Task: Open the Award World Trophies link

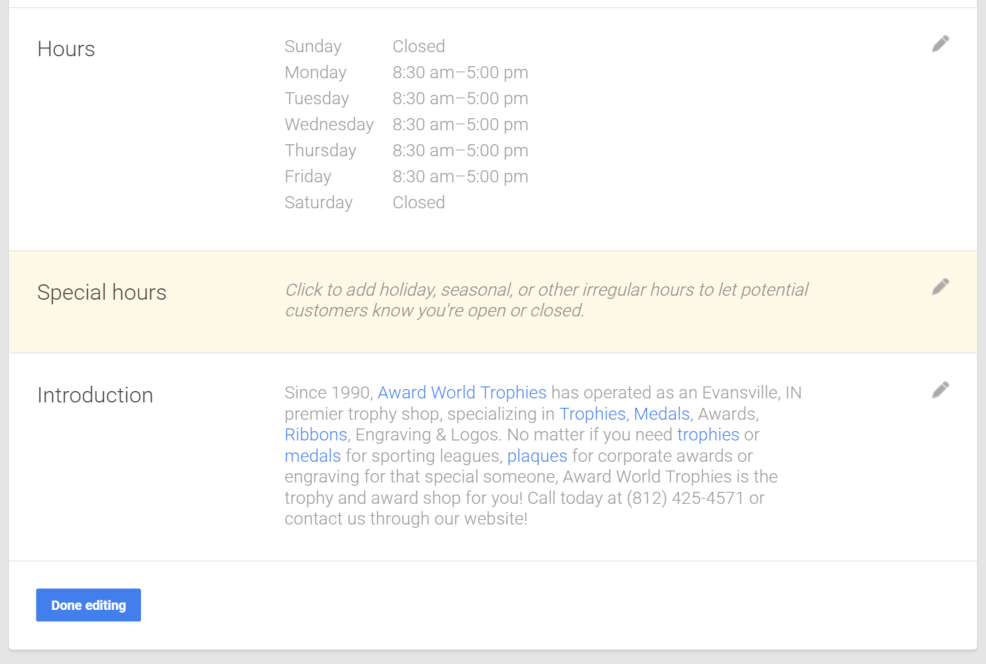Action: click(462, 392)
